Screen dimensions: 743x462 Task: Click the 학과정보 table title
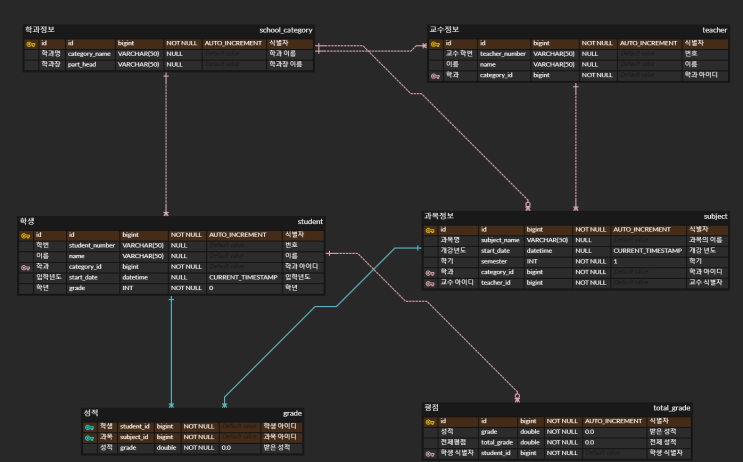click(40, 30)
